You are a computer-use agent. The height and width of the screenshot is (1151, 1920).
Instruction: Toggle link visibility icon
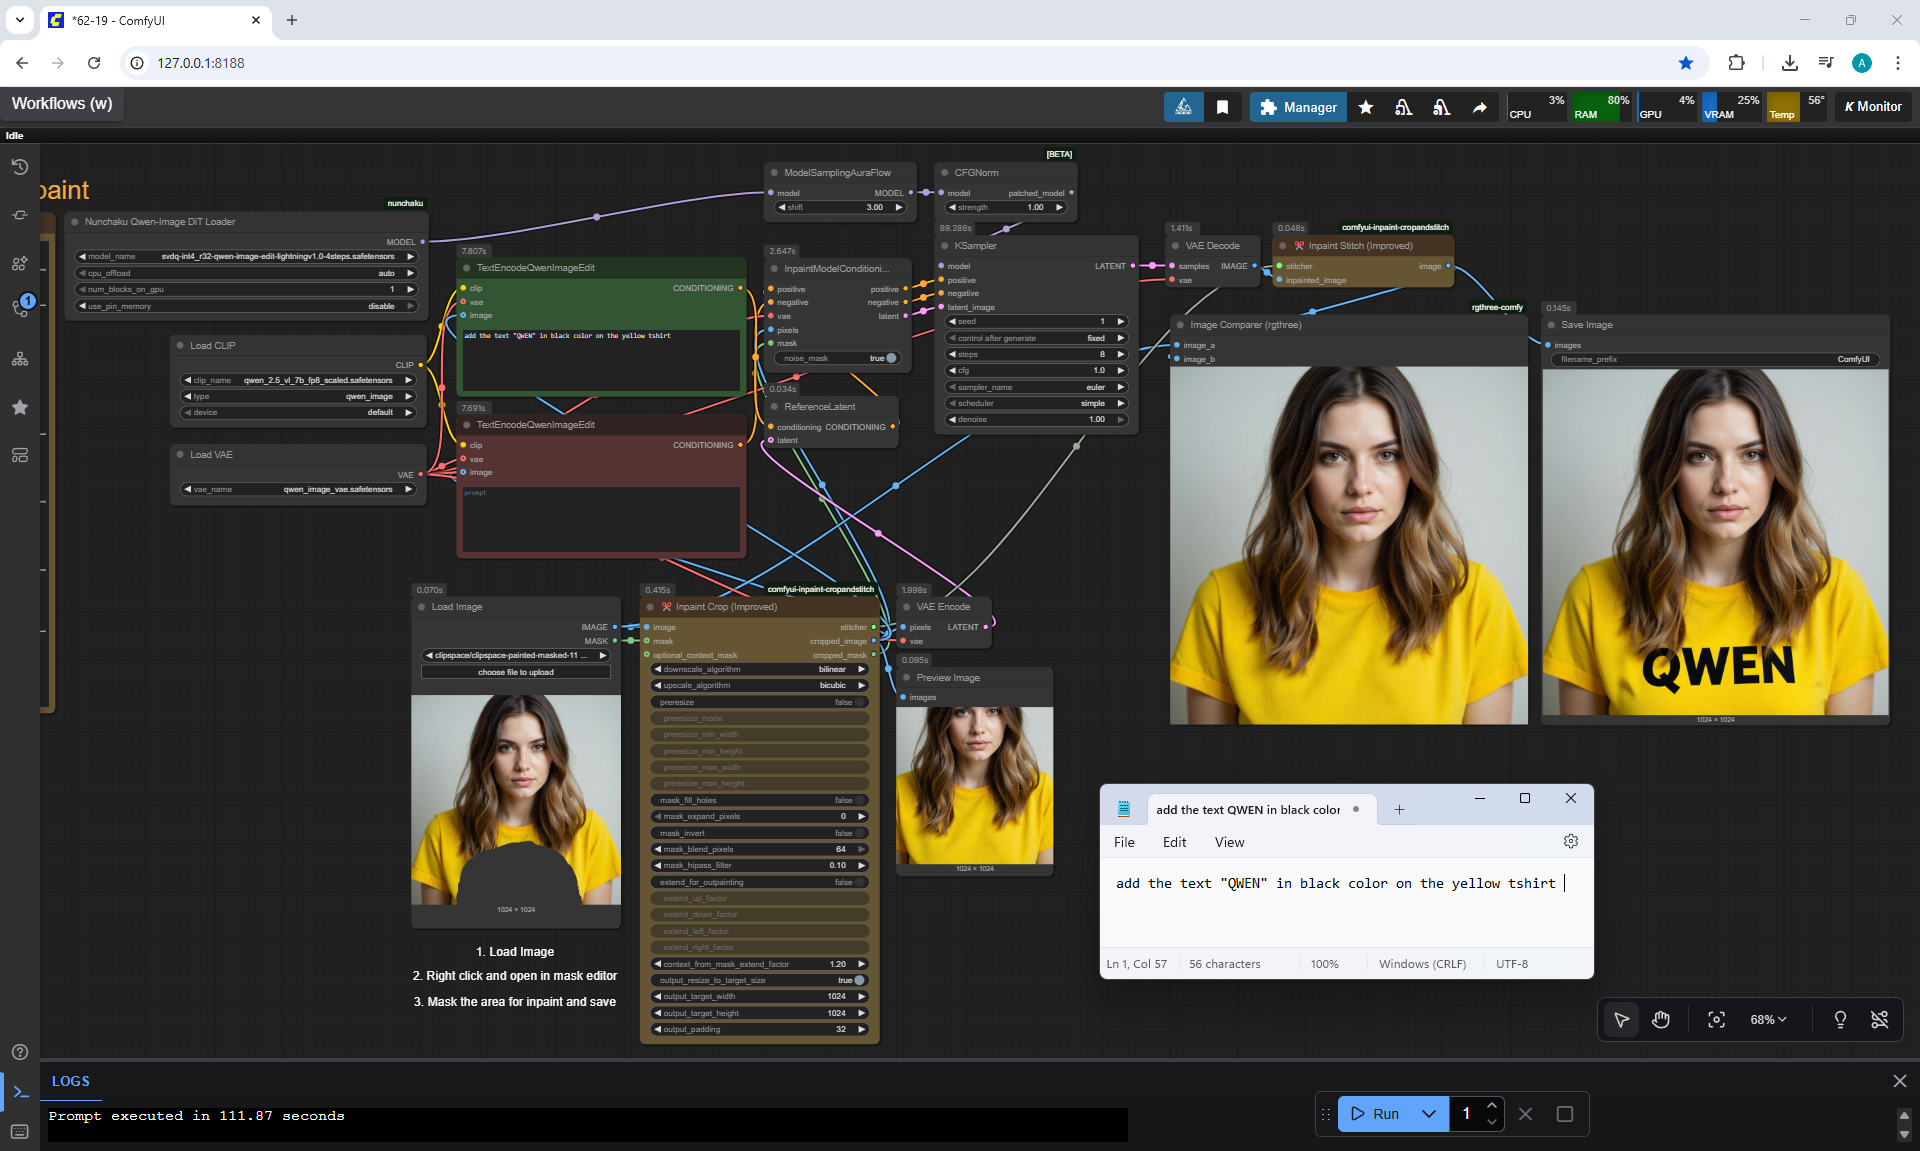point(1879,1019)
